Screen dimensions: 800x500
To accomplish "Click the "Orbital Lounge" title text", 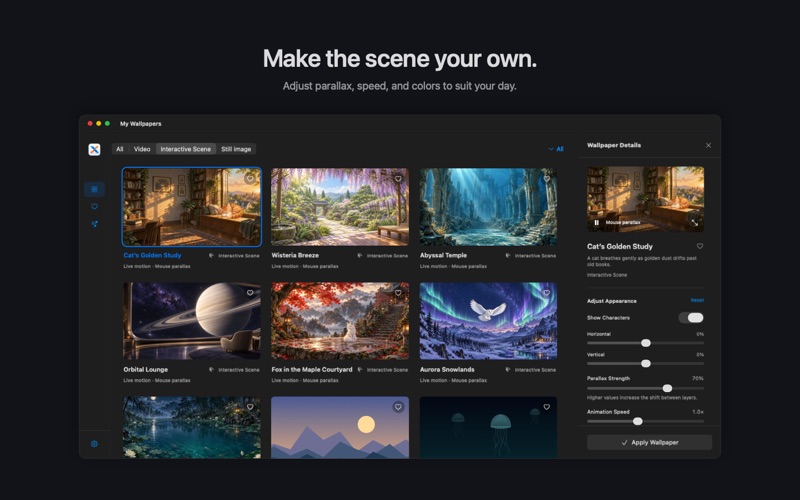I will tap(145, 369).
